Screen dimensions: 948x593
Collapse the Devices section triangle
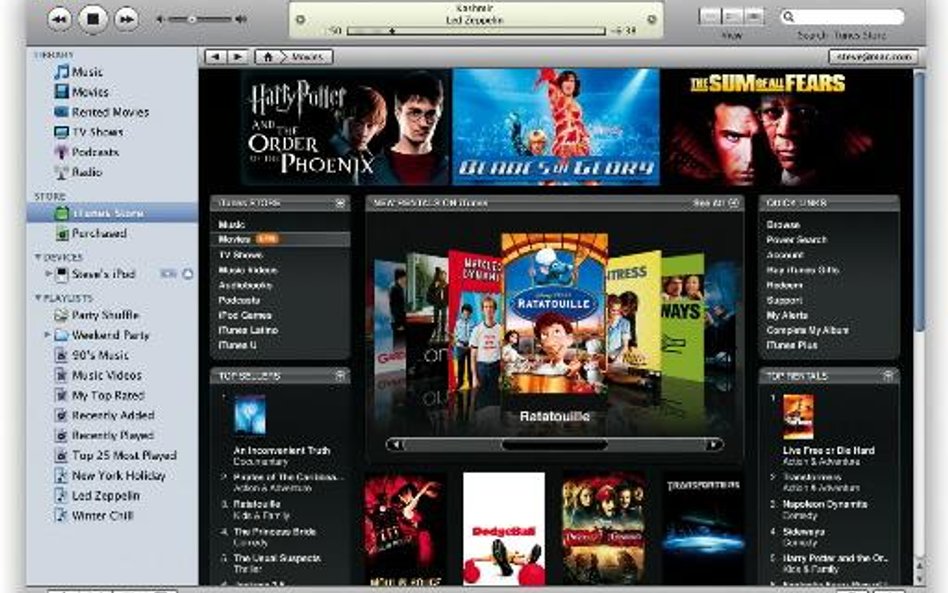click(x=38, y=257)
